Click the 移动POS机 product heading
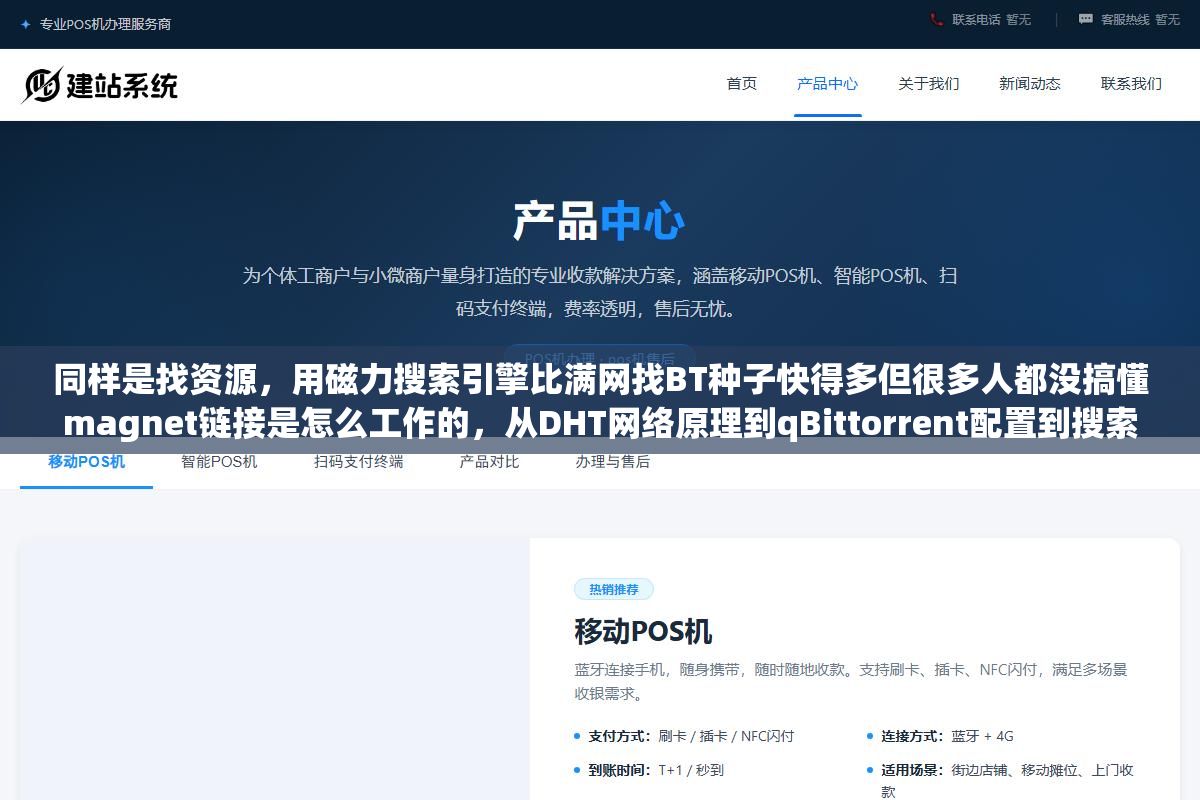This screenshot has height=800, width=1200. pos(643,631)
